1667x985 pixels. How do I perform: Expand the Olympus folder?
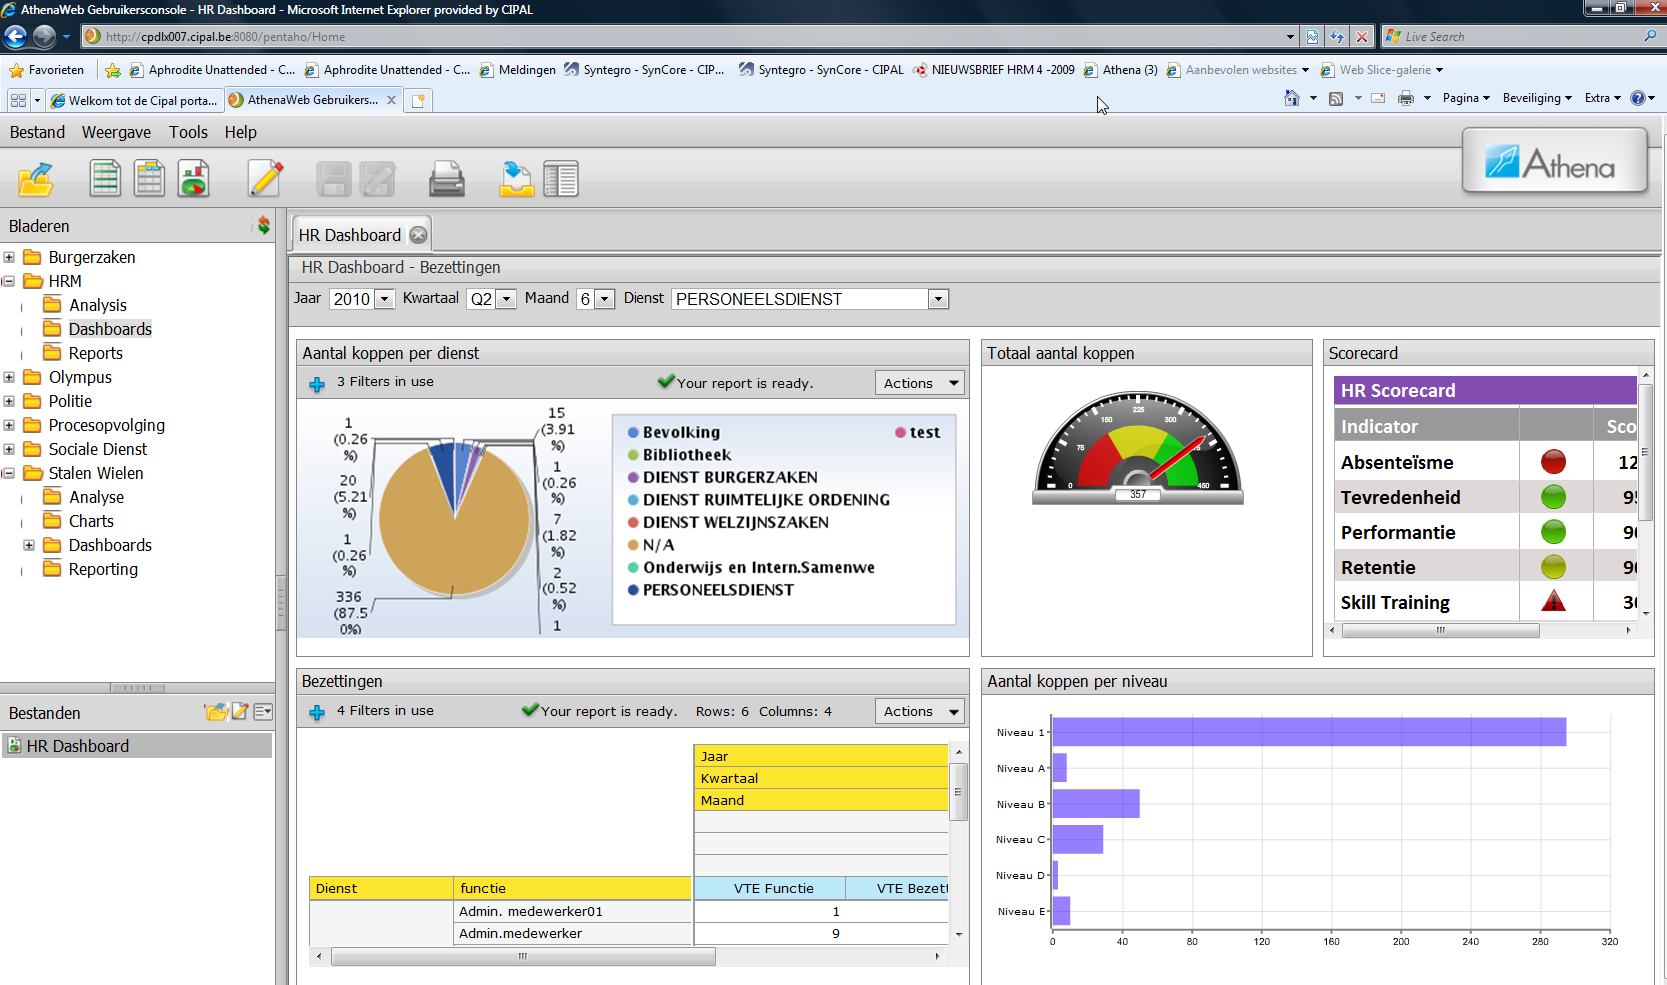(9, 377)
